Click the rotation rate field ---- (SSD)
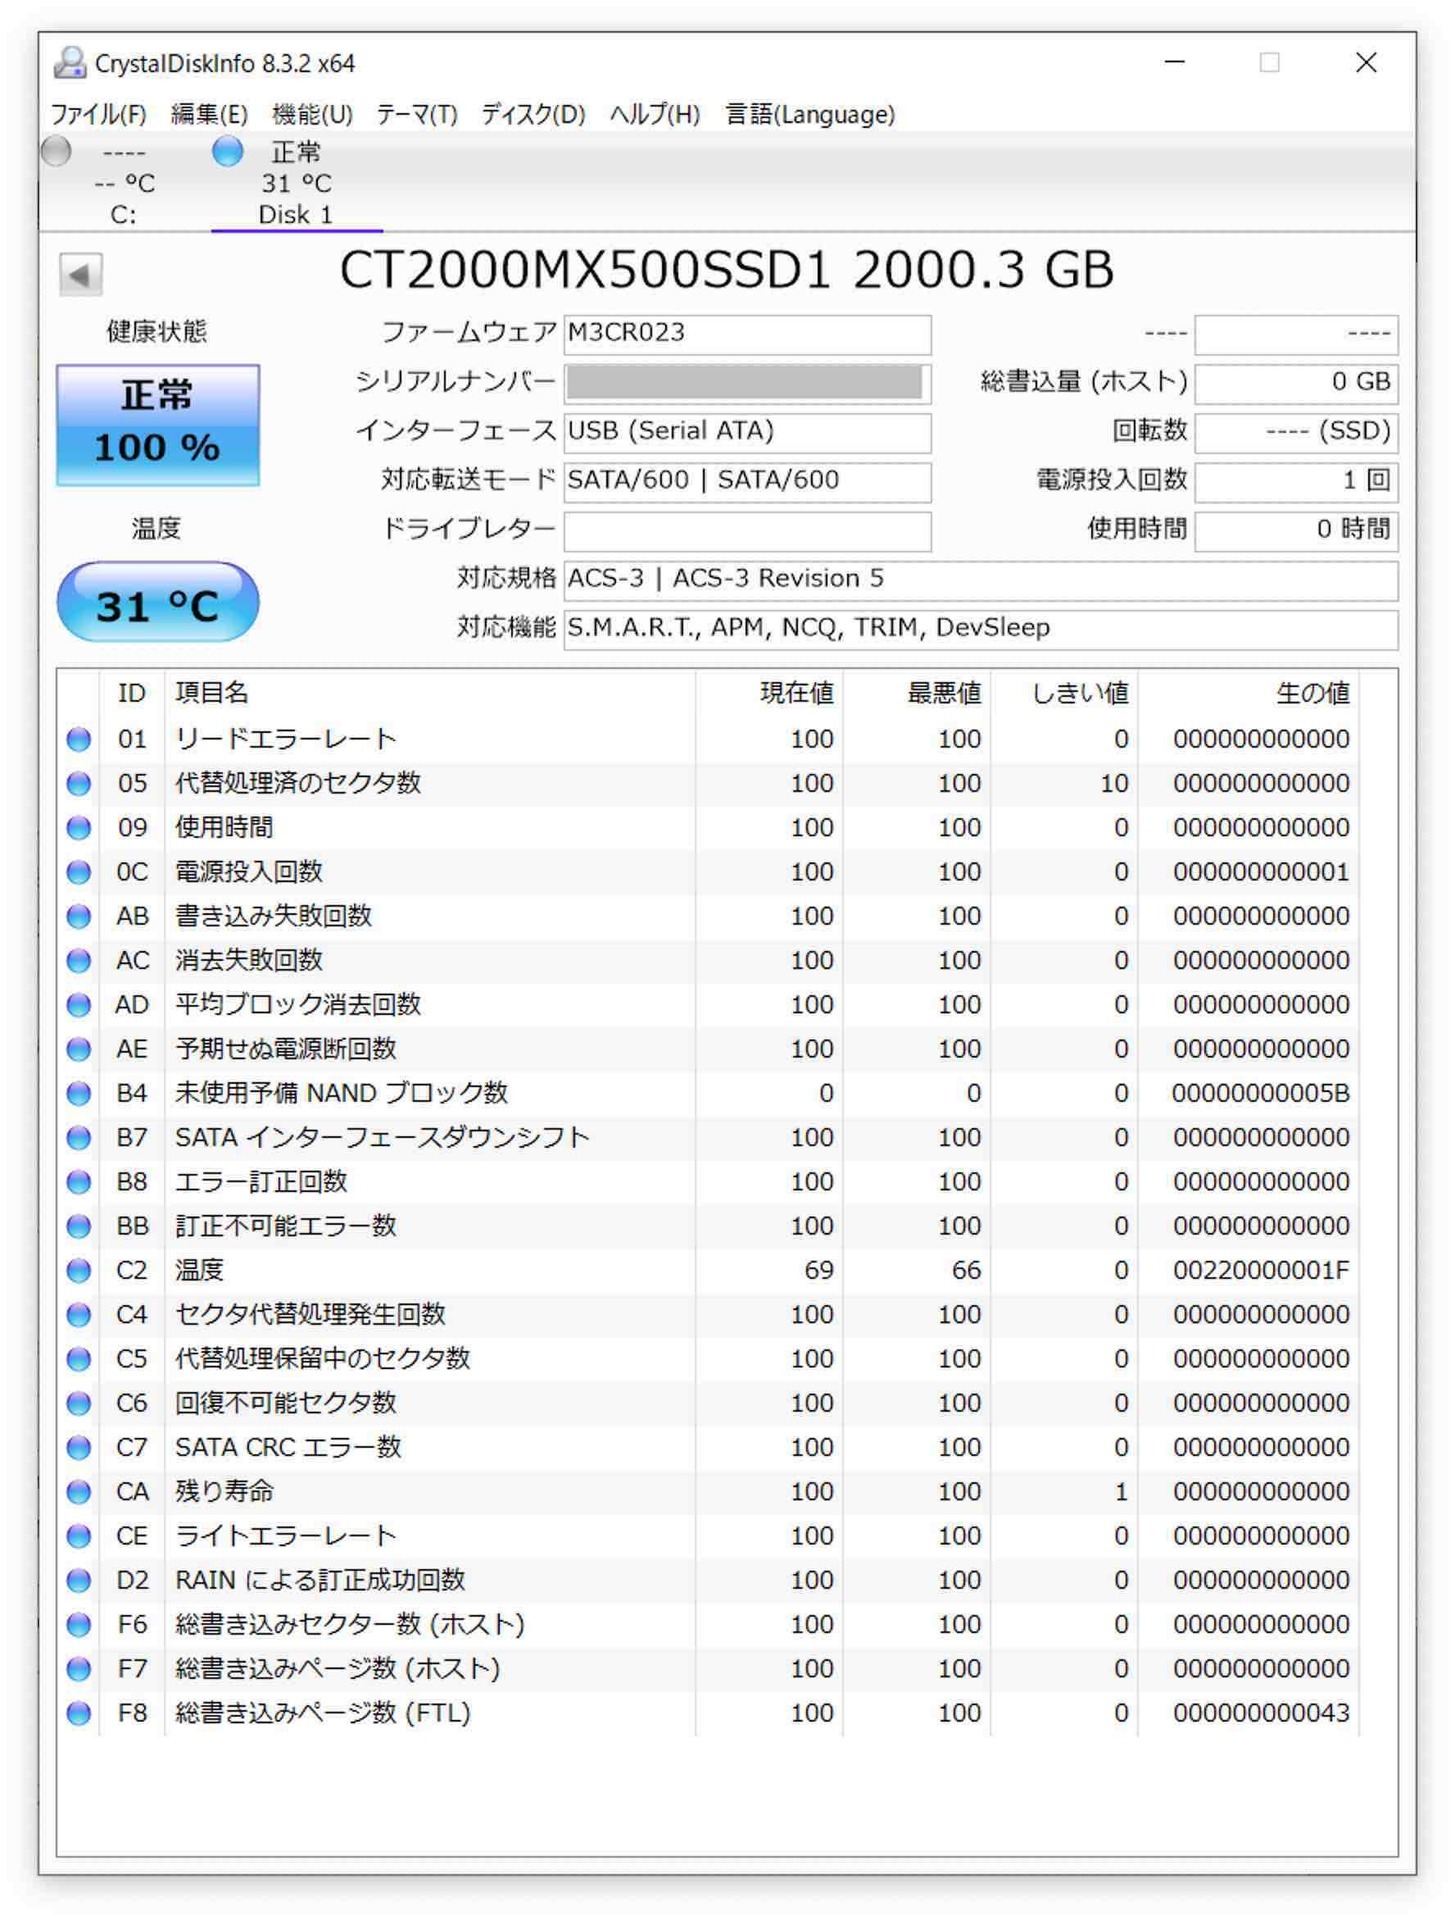The image size is (1455, 1920). click(x=1296, y=432)
